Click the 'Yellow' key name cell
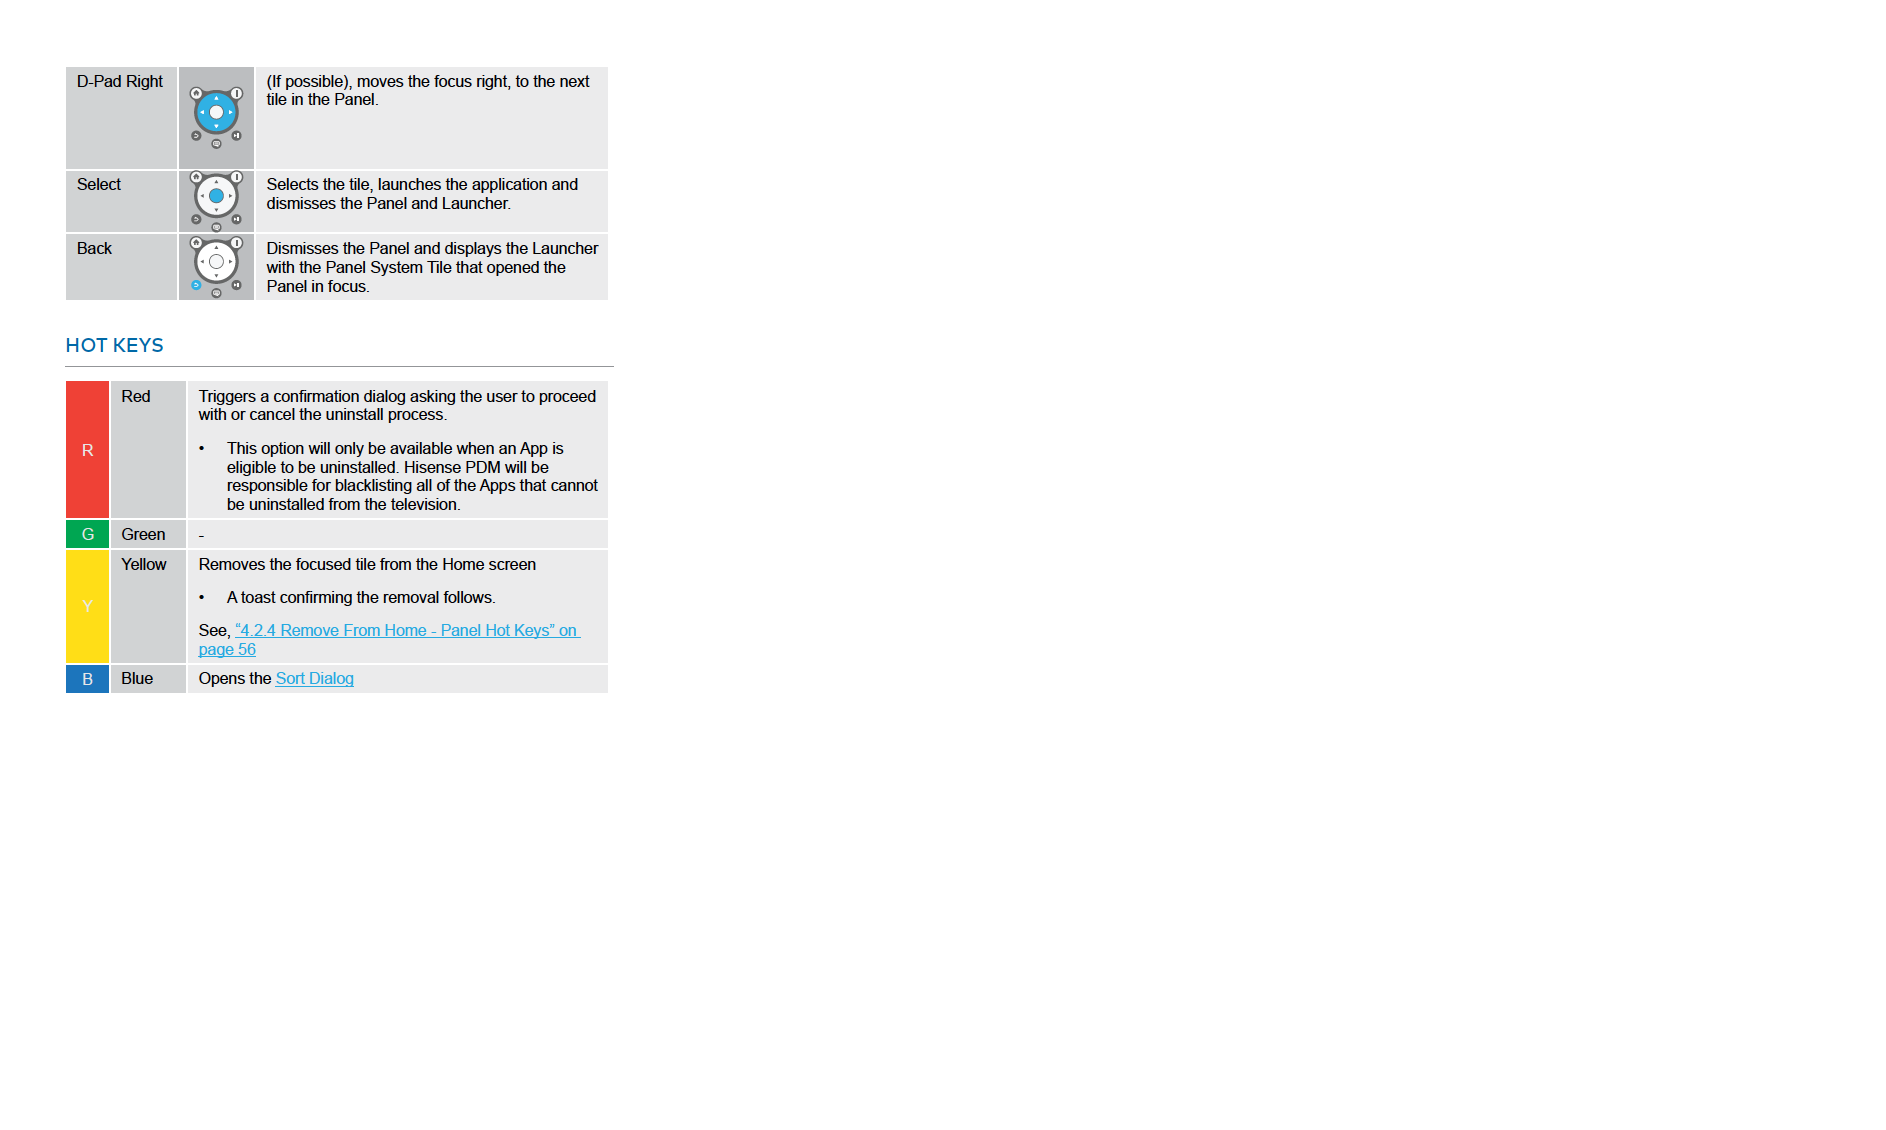Screen dimensions: 1886x1130 coord(148,606)
